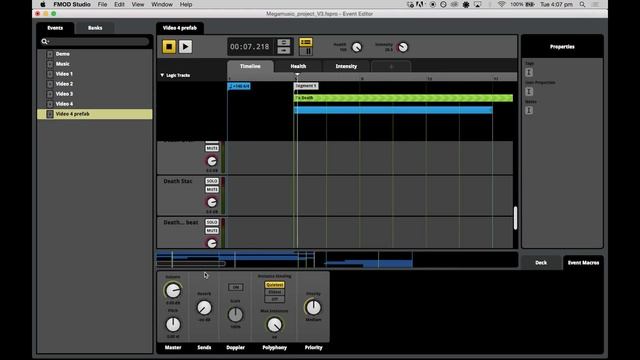Add a new parameter tab with plus
This screenshot has height=360, width=640.
391,66
